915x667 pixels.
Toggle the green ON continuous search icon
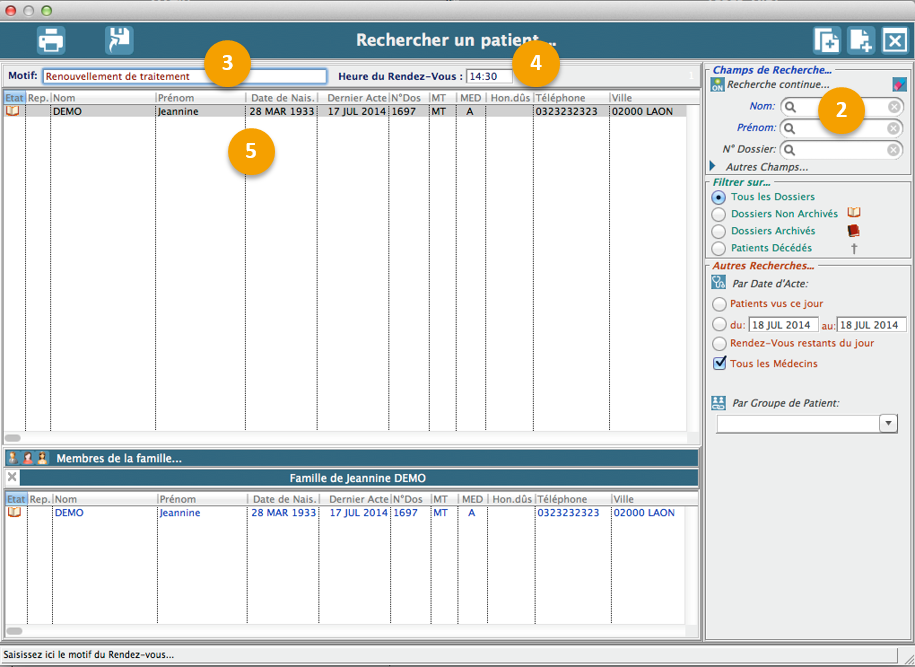click(x=717, y=85)
